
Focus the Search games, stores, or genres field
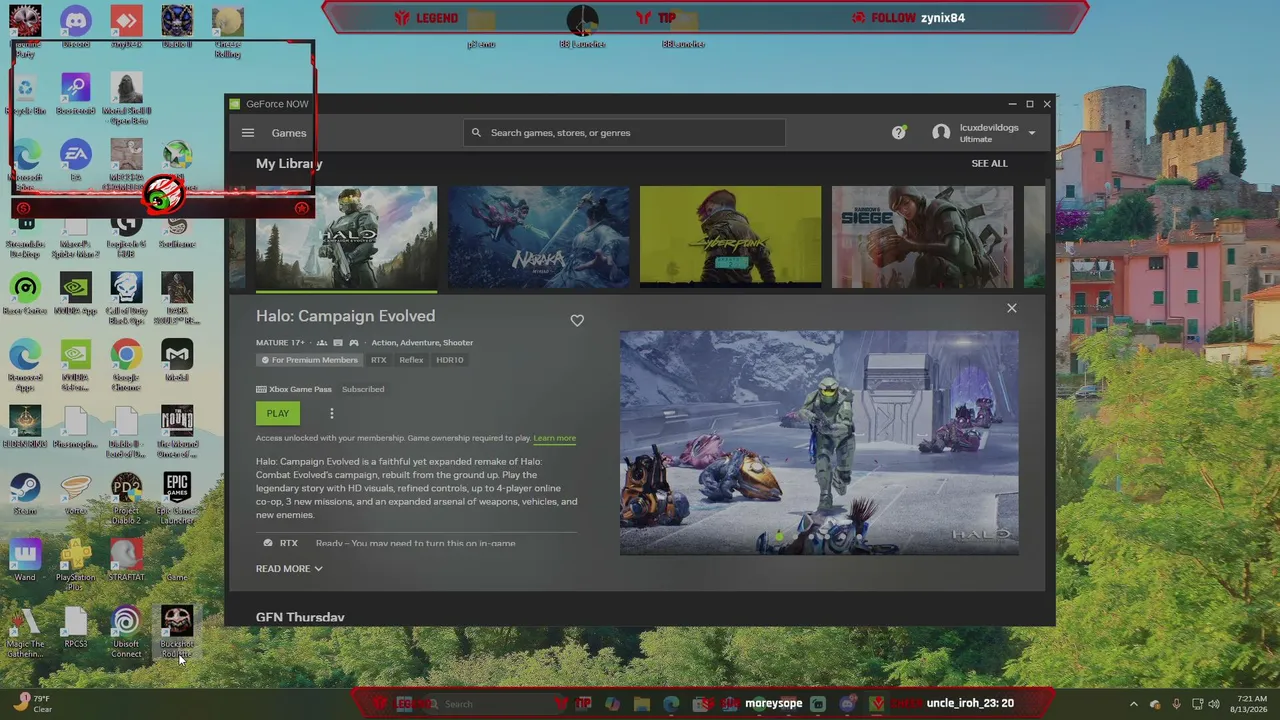(x=624, y=133)
